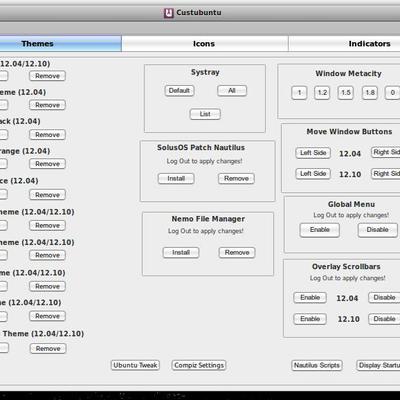Image resolution: width=400 pixels, height=400 pixels.
Task: Set Window Metacity to 1.5
Action: click(x=345, y=93)
